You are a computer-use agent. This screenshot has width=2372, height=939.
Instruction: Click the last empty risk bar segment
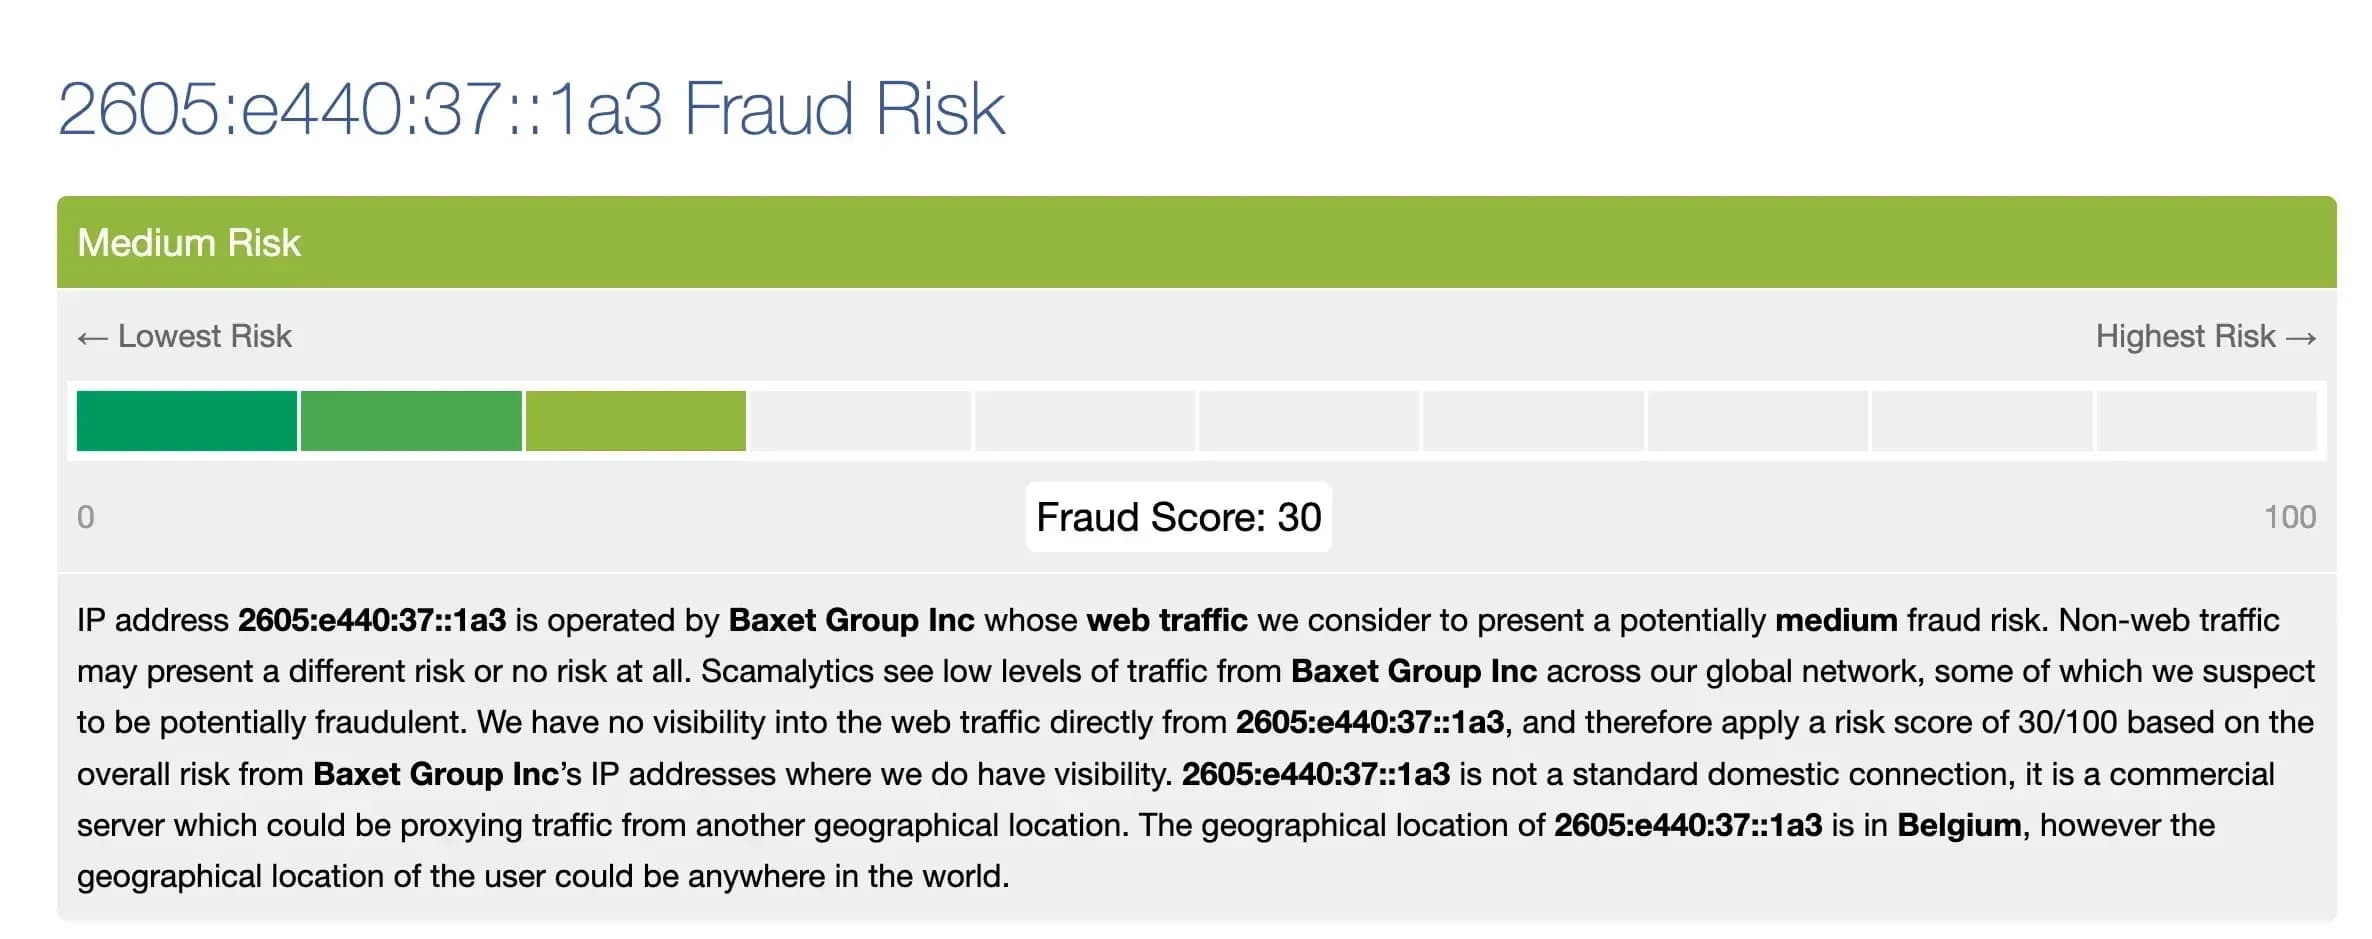click(x=2205, y=421)
